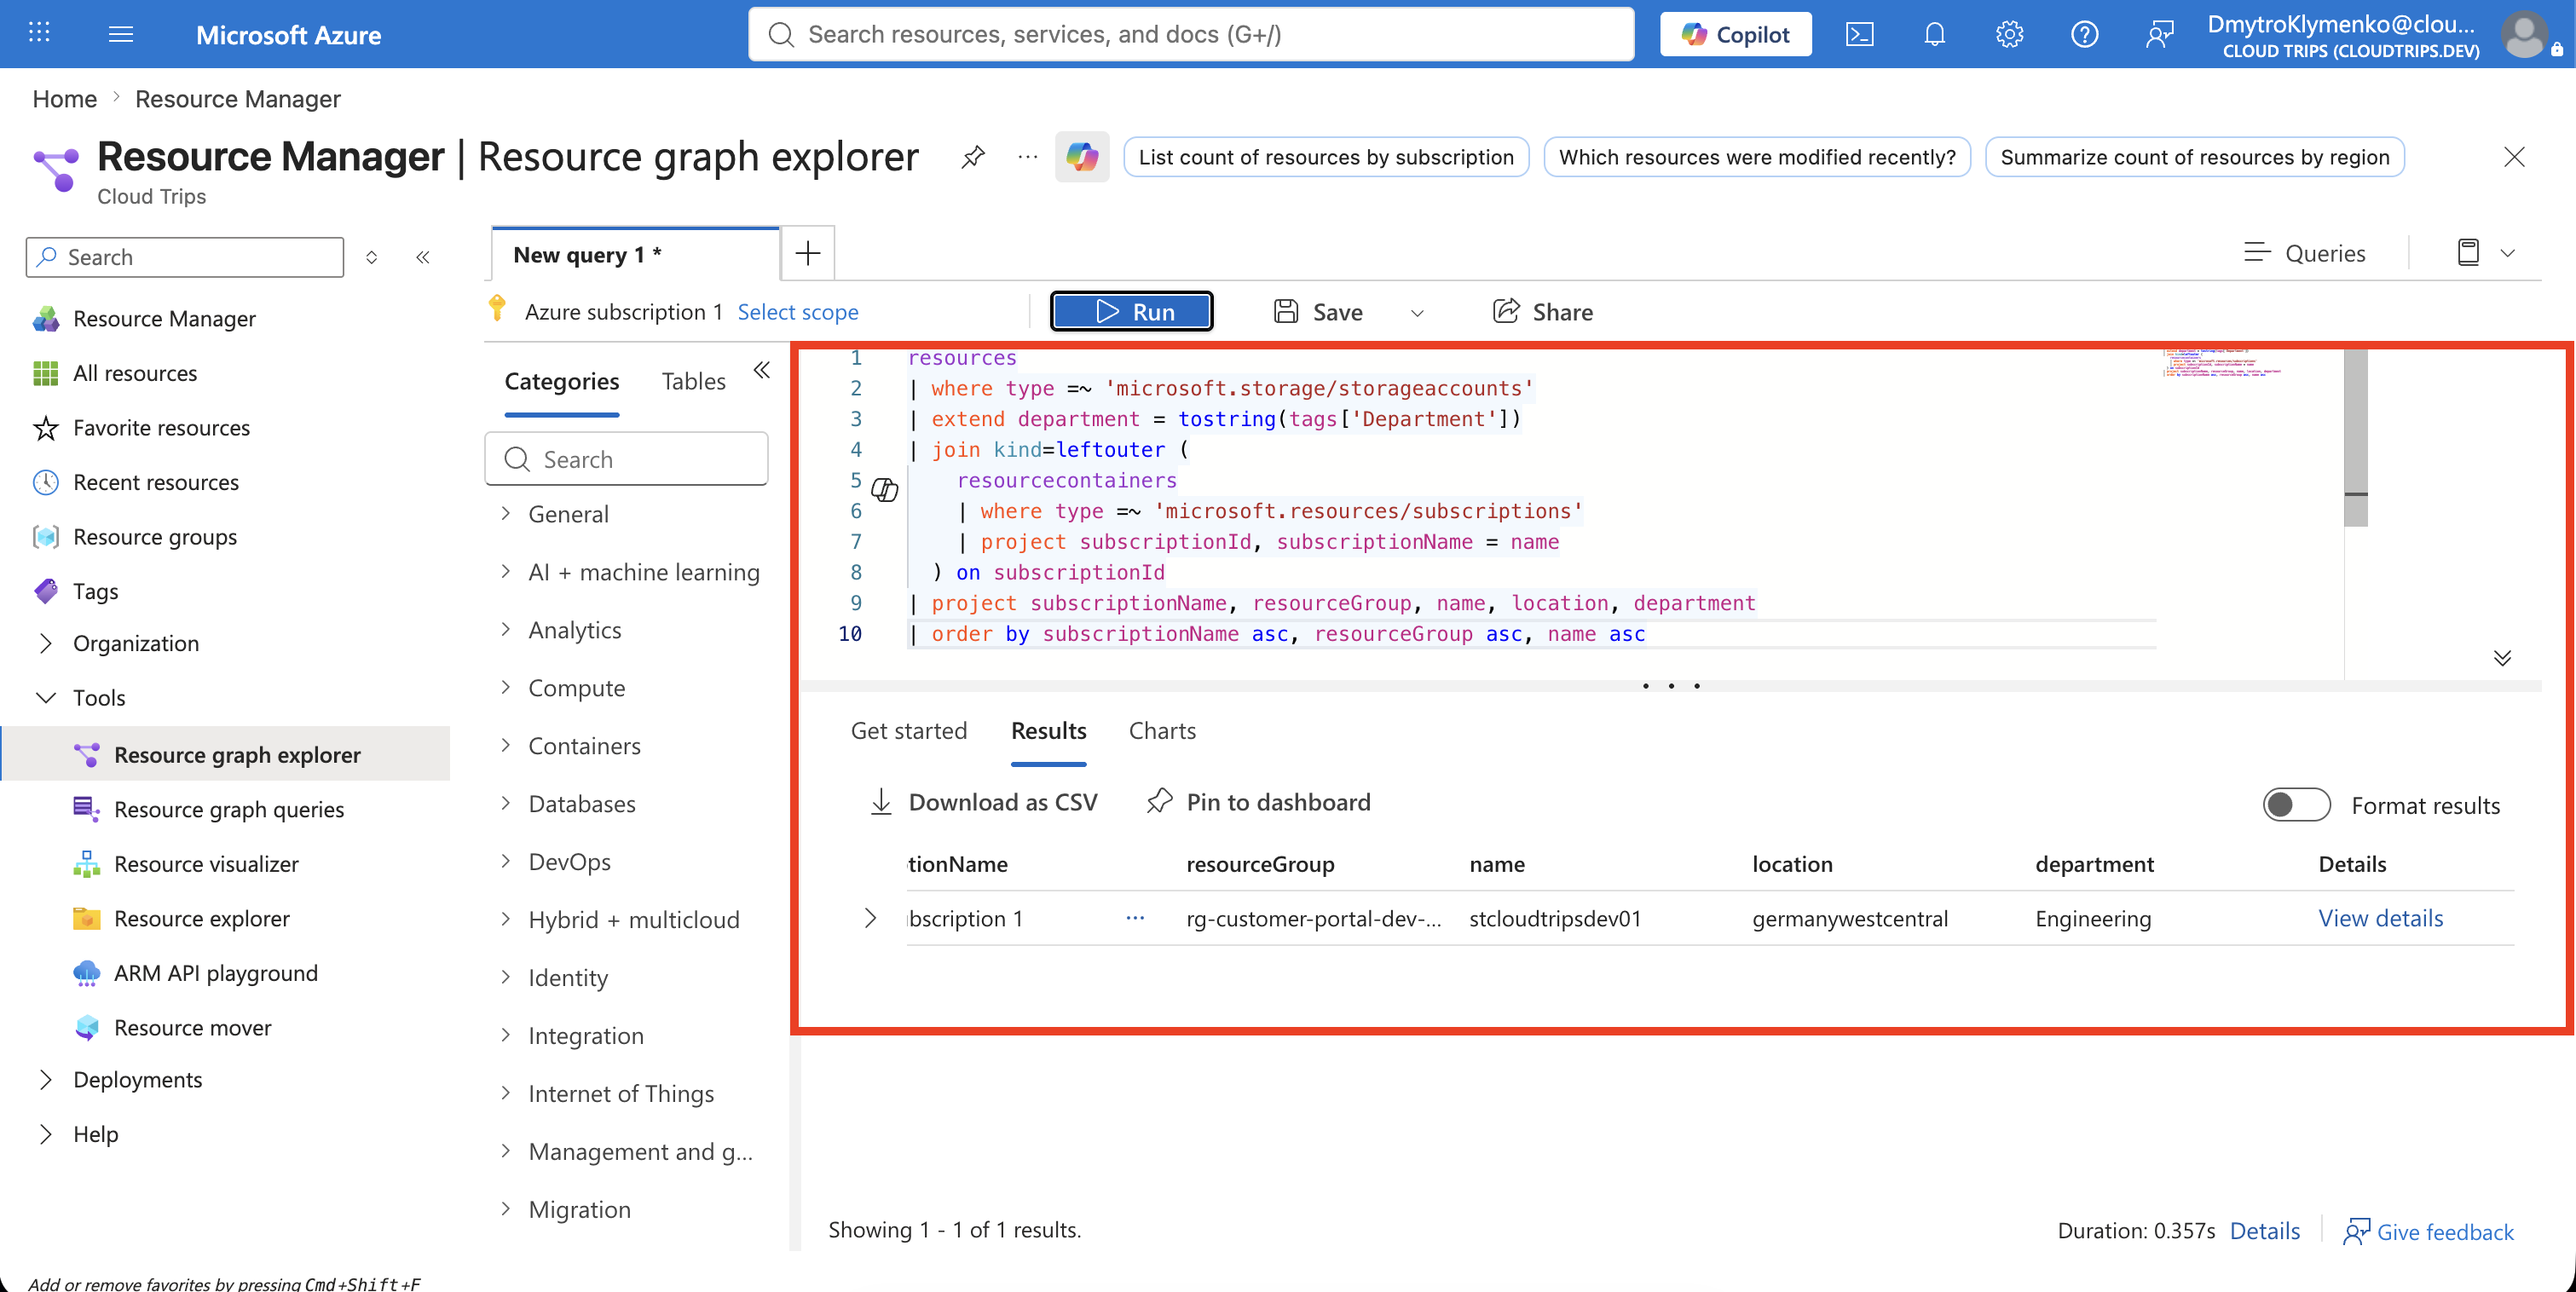Open the blade more options ellipsis

[1027, 157]
